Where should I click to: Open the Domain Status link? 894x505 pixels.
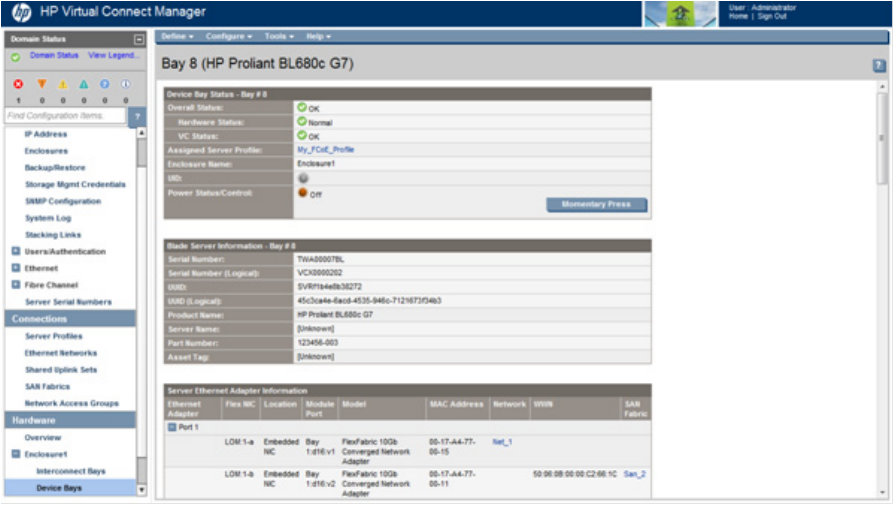(54, 55)
